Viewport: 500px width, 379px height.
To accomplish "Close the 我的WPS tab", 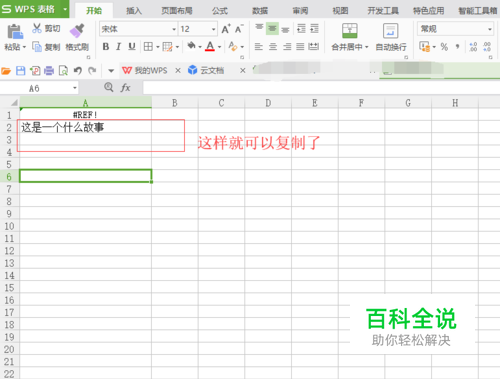I will [178, 70].
